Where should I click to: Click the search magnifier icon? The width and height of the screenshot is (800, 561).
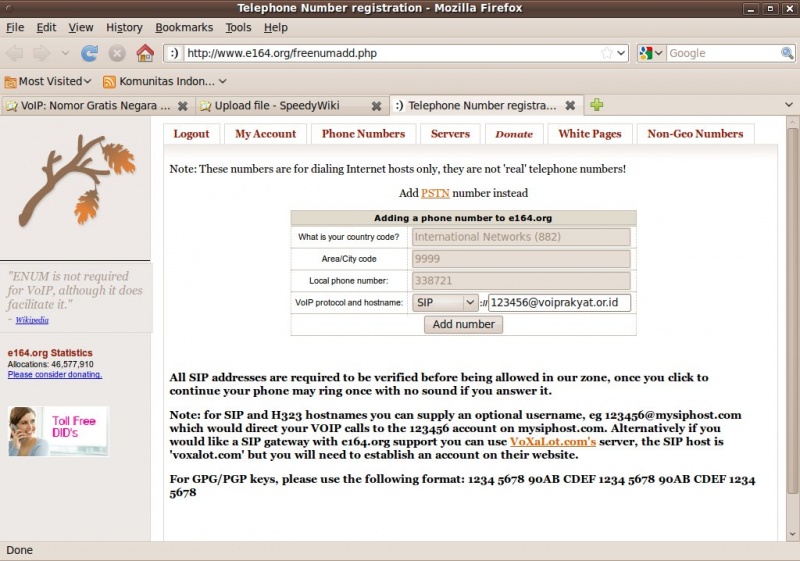click(787, 53)
